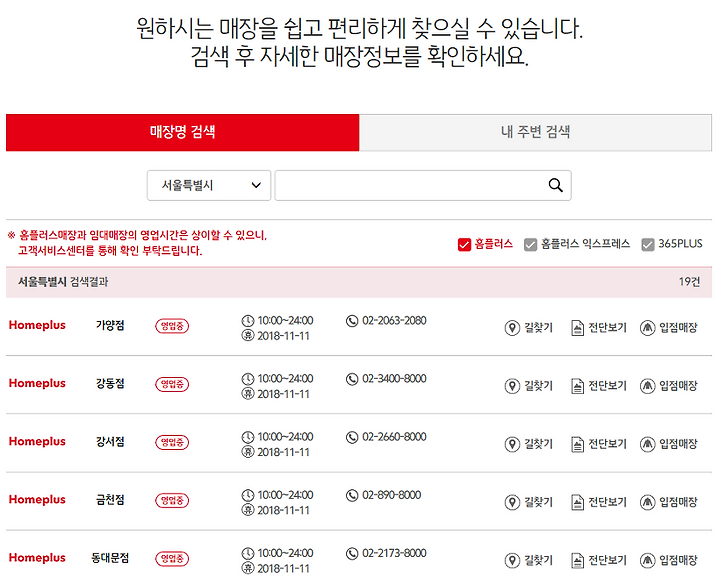
Task: Toggle the 홈플러스 익스프레스 checkbox
Action: (530, 244)
